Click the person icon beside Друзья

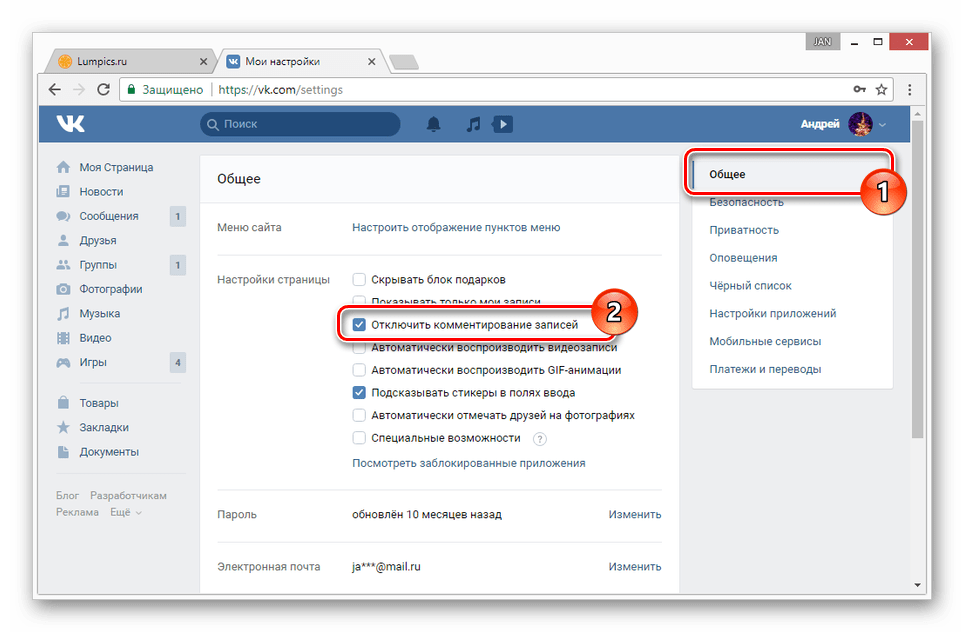pos(63,240)
